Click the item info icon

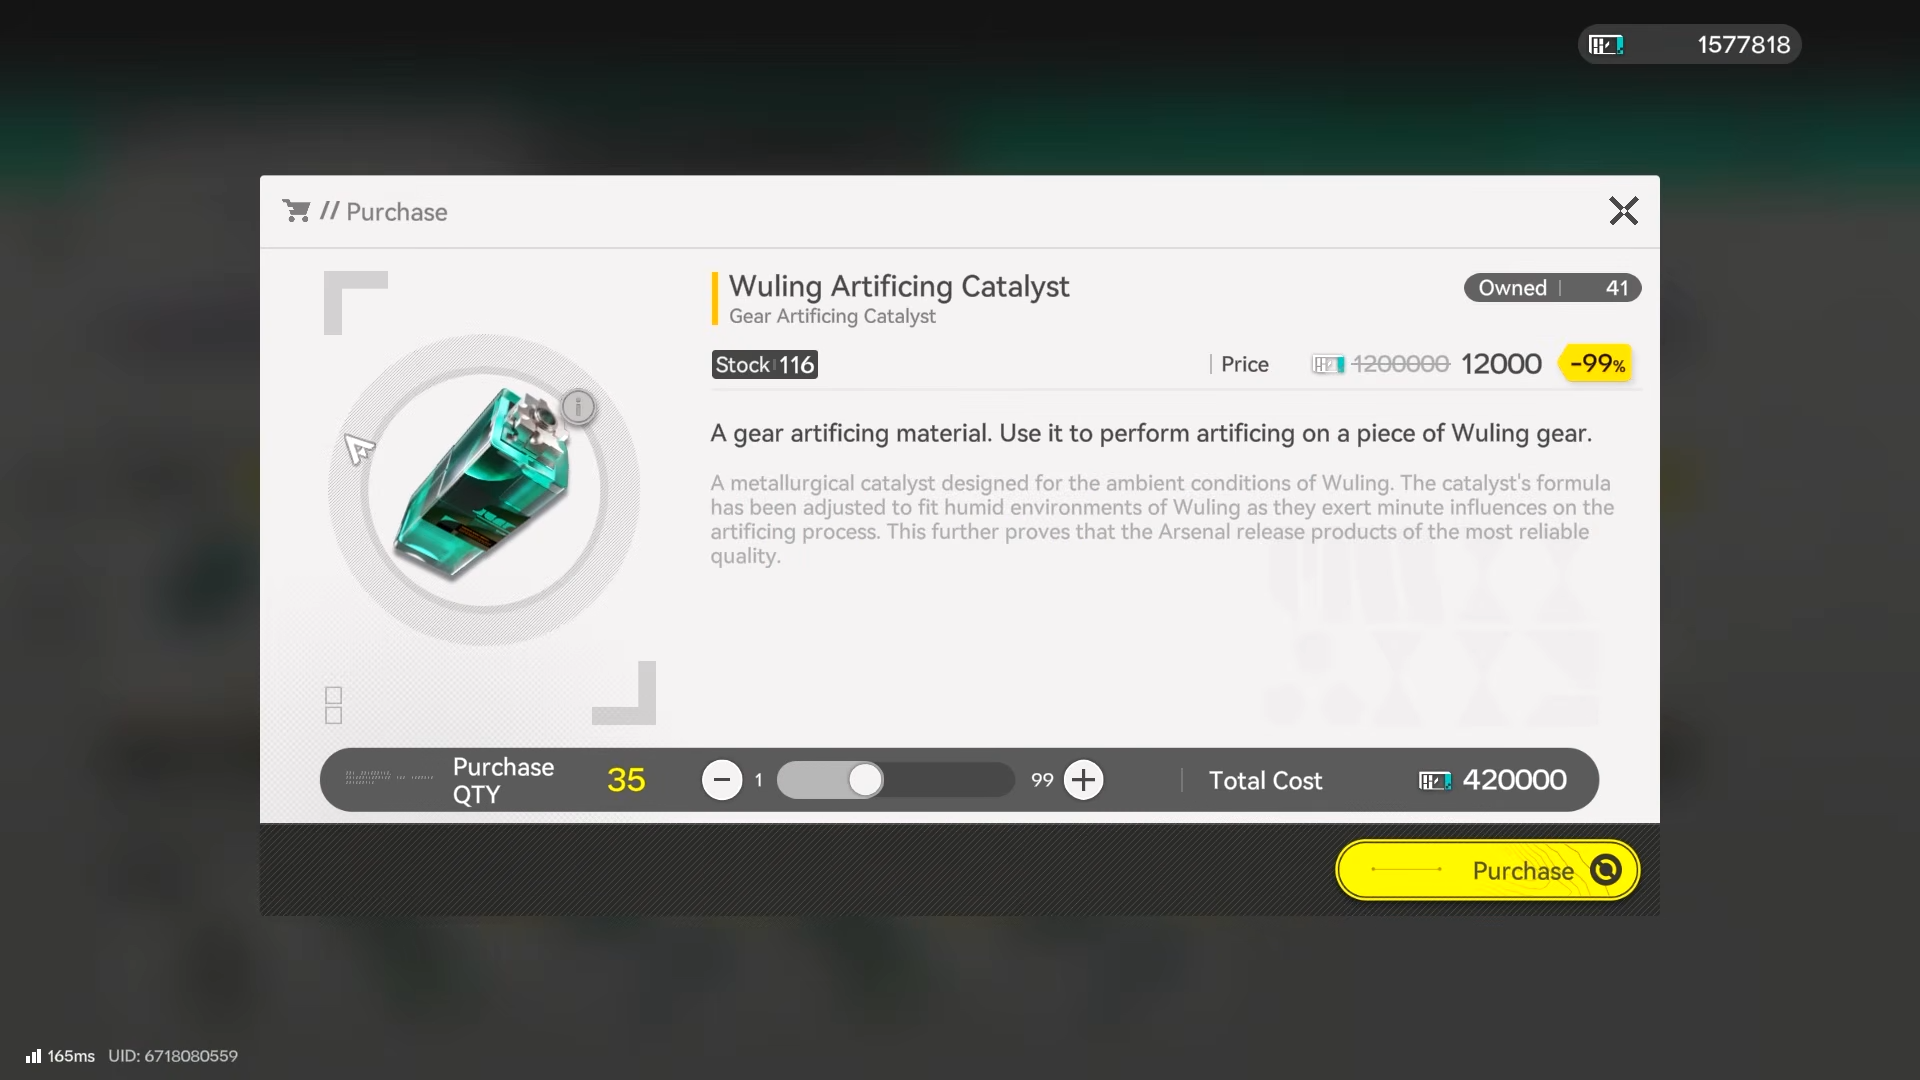point(578,407)
